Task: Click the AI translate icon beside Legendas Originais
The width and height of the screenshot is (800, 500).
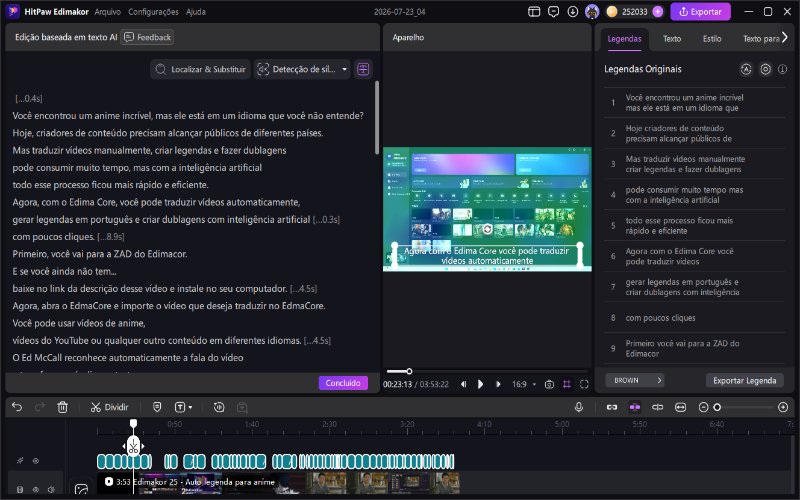Action: (746, 69)
